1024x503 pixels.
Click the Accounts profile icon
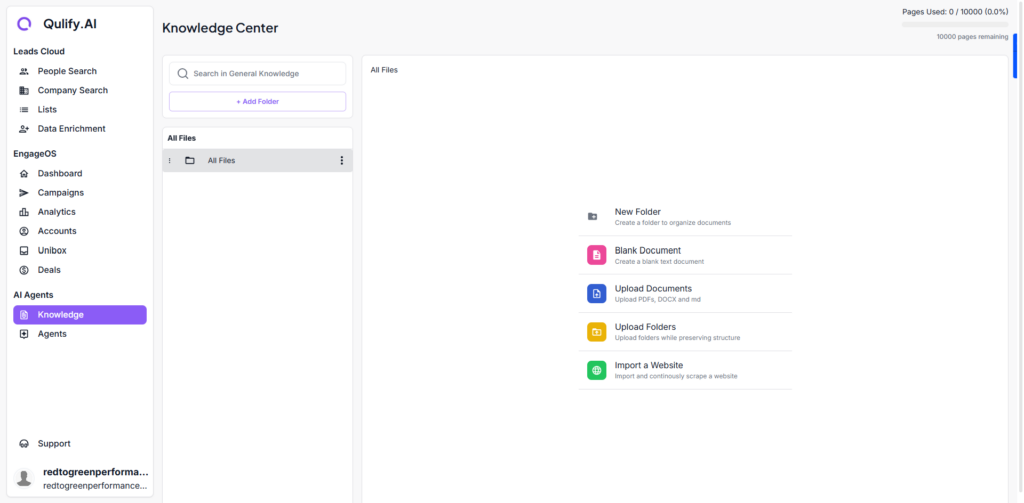click(x=24, y=231)
